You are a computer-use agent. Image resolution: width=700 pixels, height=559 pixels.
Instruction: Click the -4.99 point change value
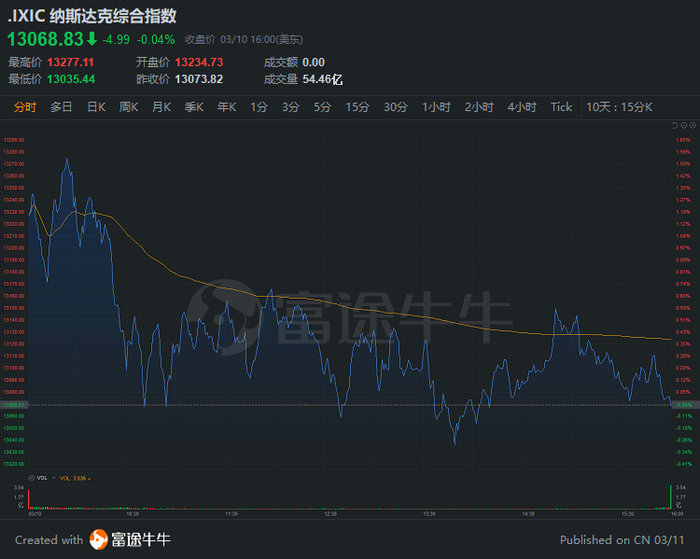point(116,40)
